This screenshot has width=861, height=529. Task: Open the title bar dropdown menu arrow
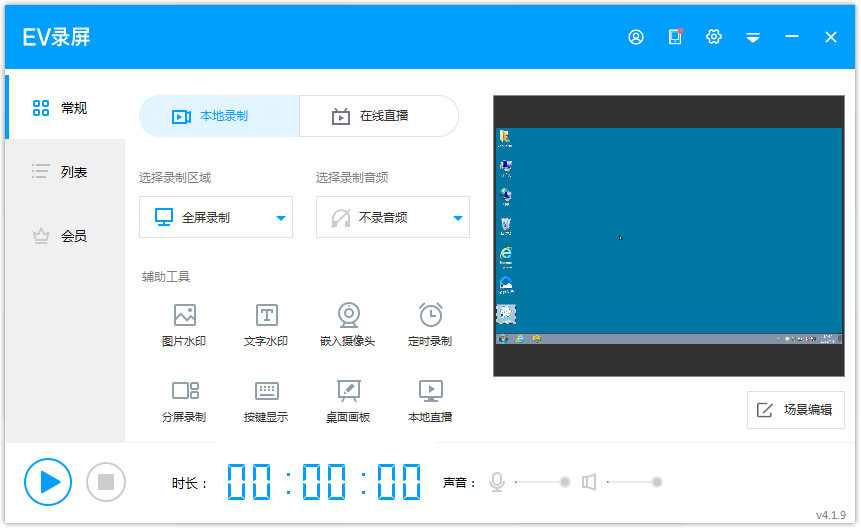coord(753,37)
